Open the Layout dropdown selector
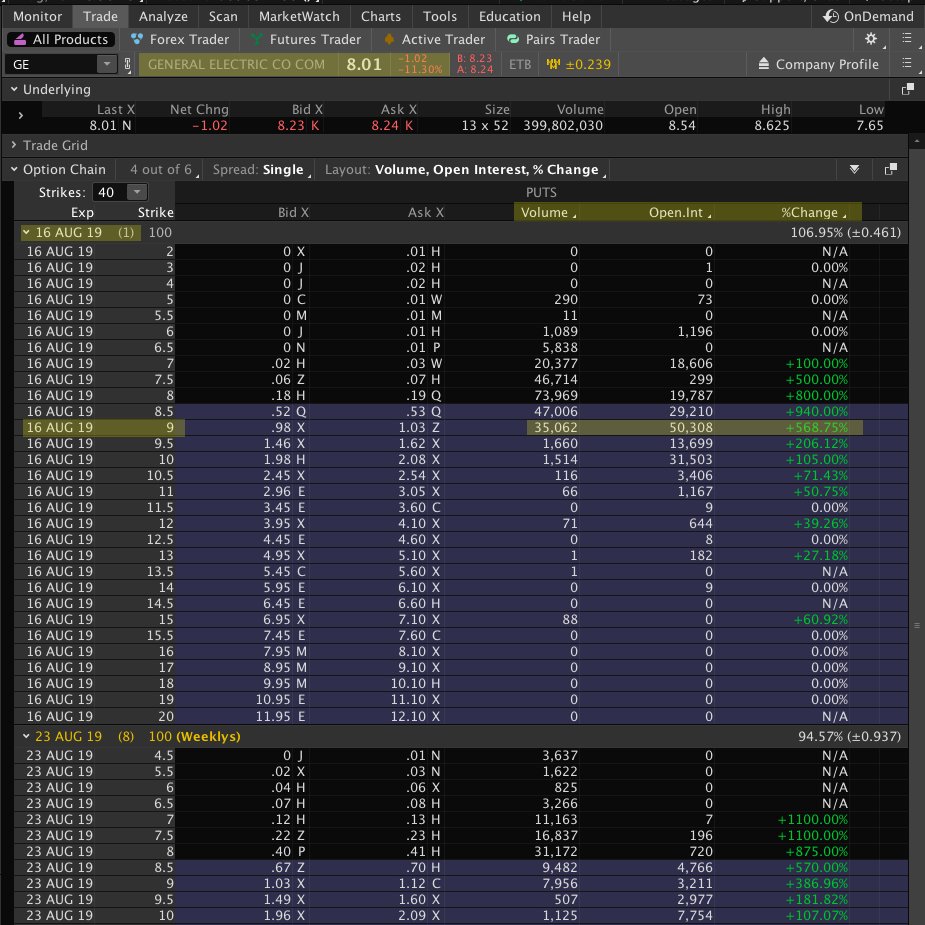 (x=465, y=169)
